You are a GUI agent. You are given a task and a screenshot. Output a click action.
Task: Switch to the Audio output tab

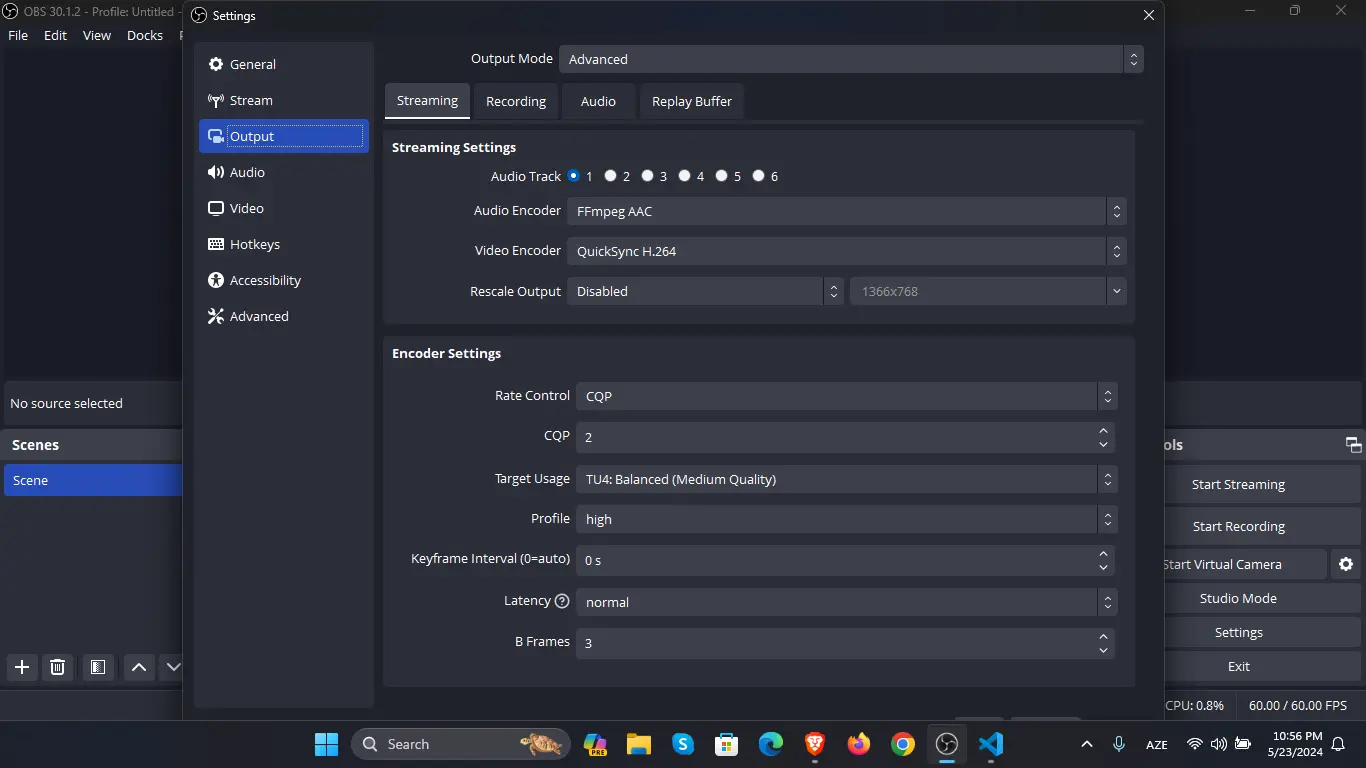click(598, 101)
